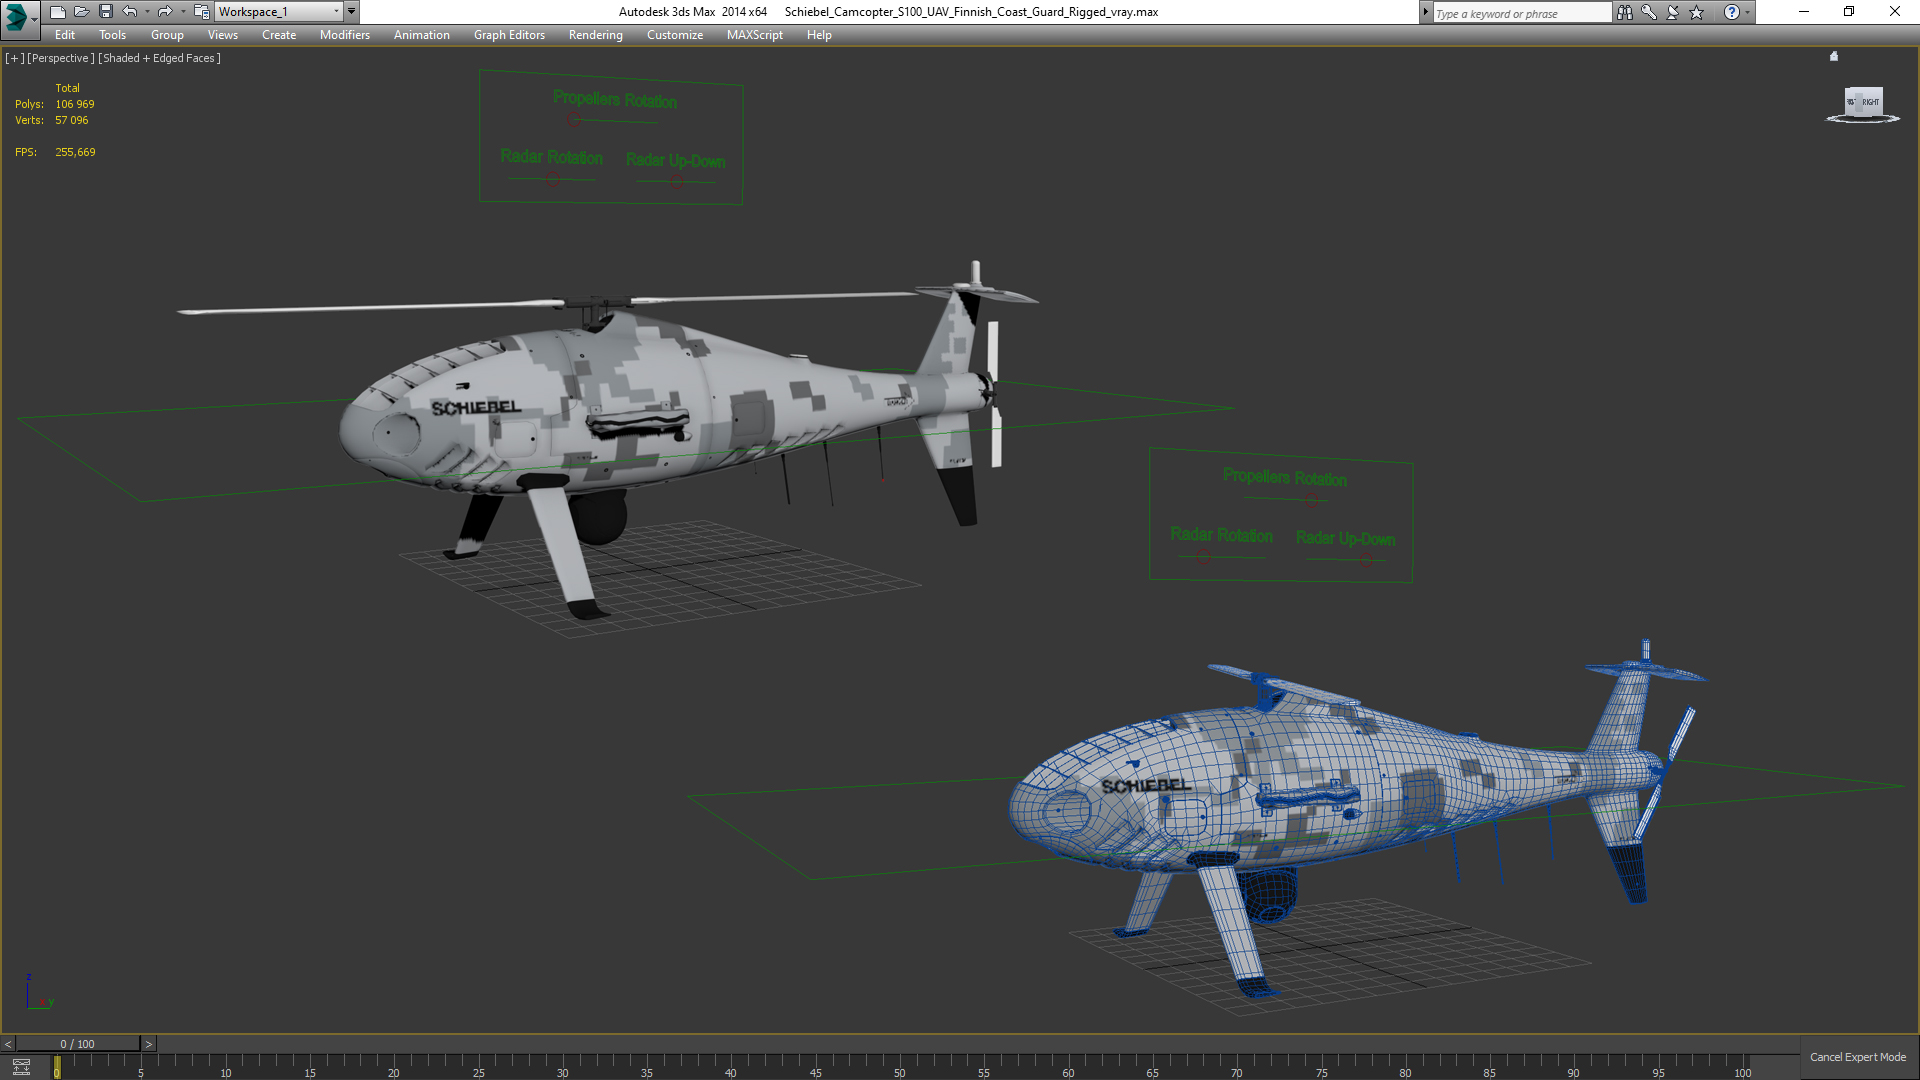Click the Perspective viewport label
Screen dimensions: 1920x1080
point(61,58)
